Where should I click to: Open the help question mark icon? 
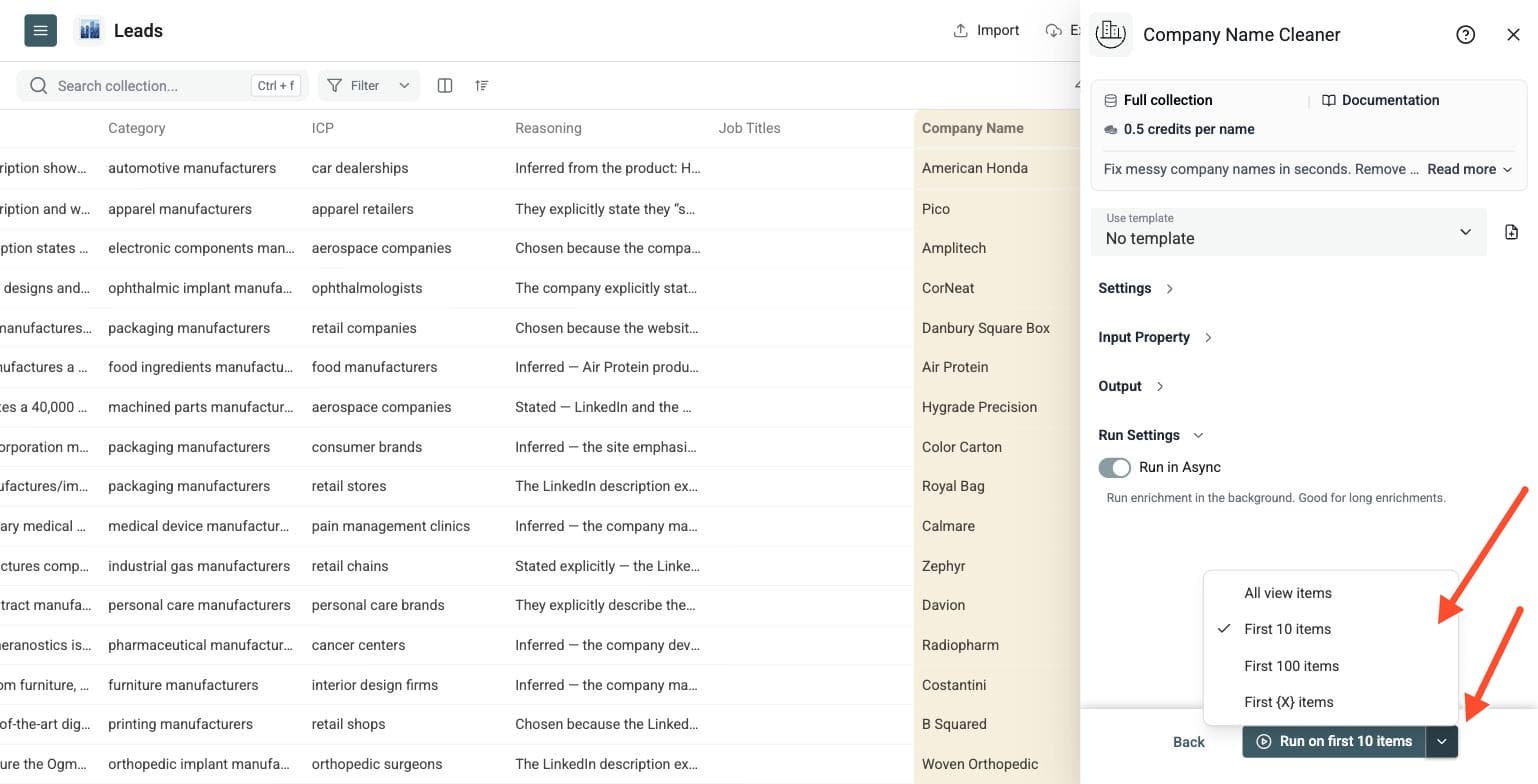(1466, 35)
